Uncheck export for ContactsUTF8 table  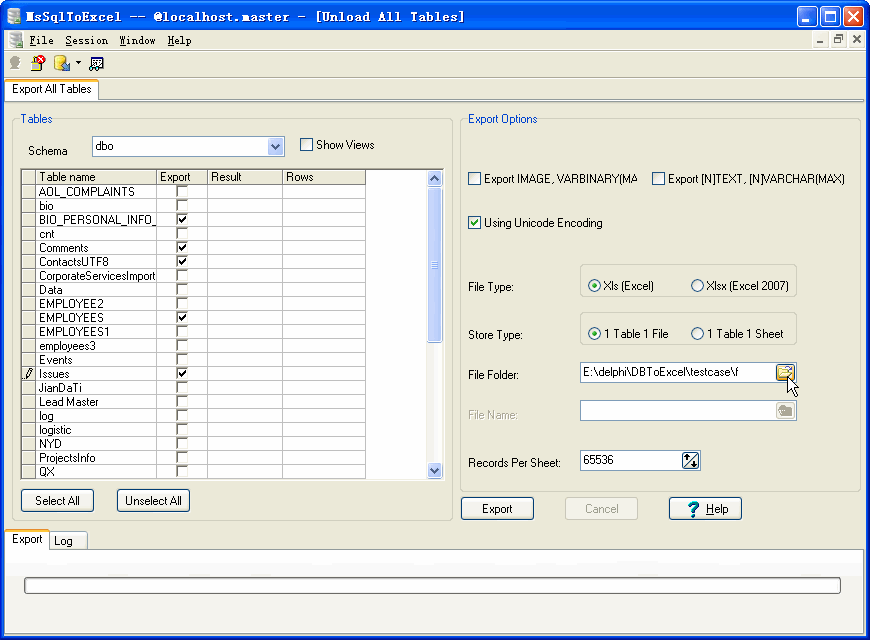pyautogui.click(x=181, y=261)
